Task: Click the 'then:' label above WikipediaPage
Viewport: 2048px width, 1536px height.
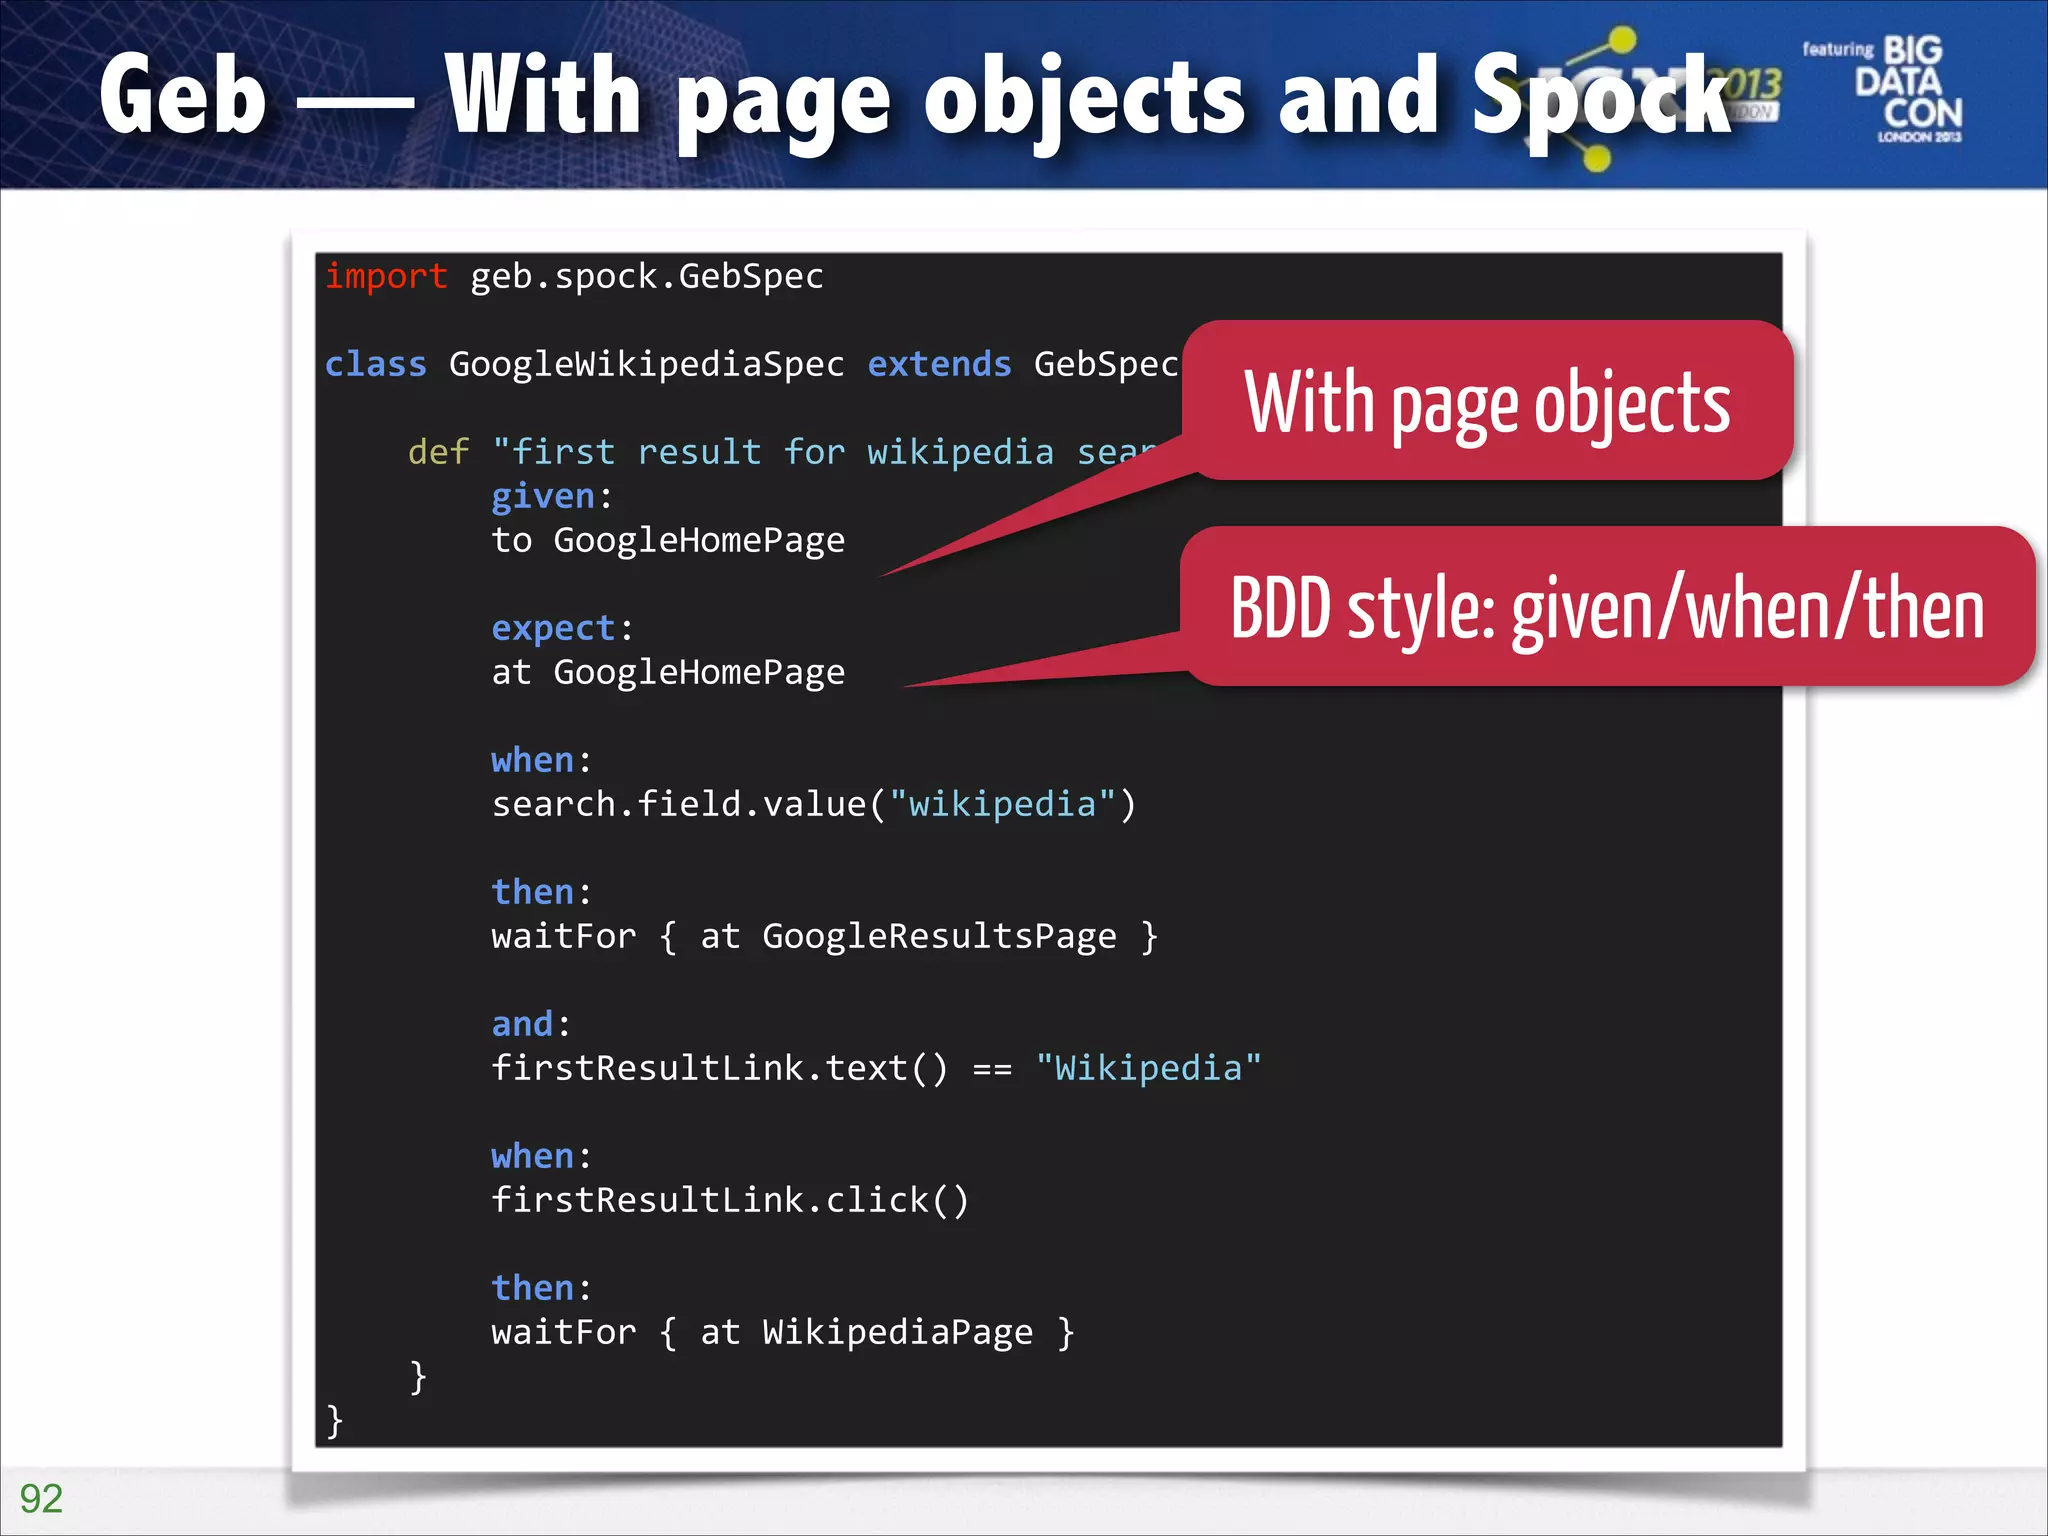Action: (541, 1288)
